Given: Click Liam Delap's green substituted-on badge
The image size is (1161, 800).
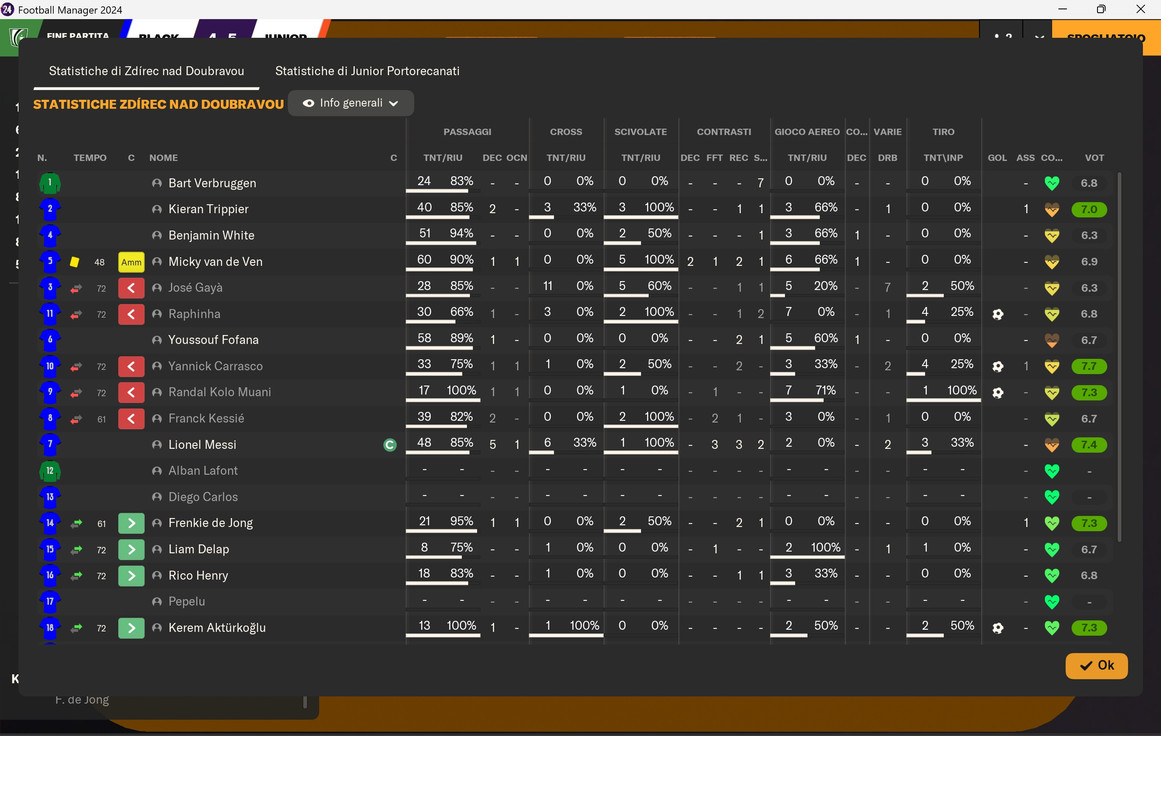Looking at the screenshot, I should coord(131,550).
